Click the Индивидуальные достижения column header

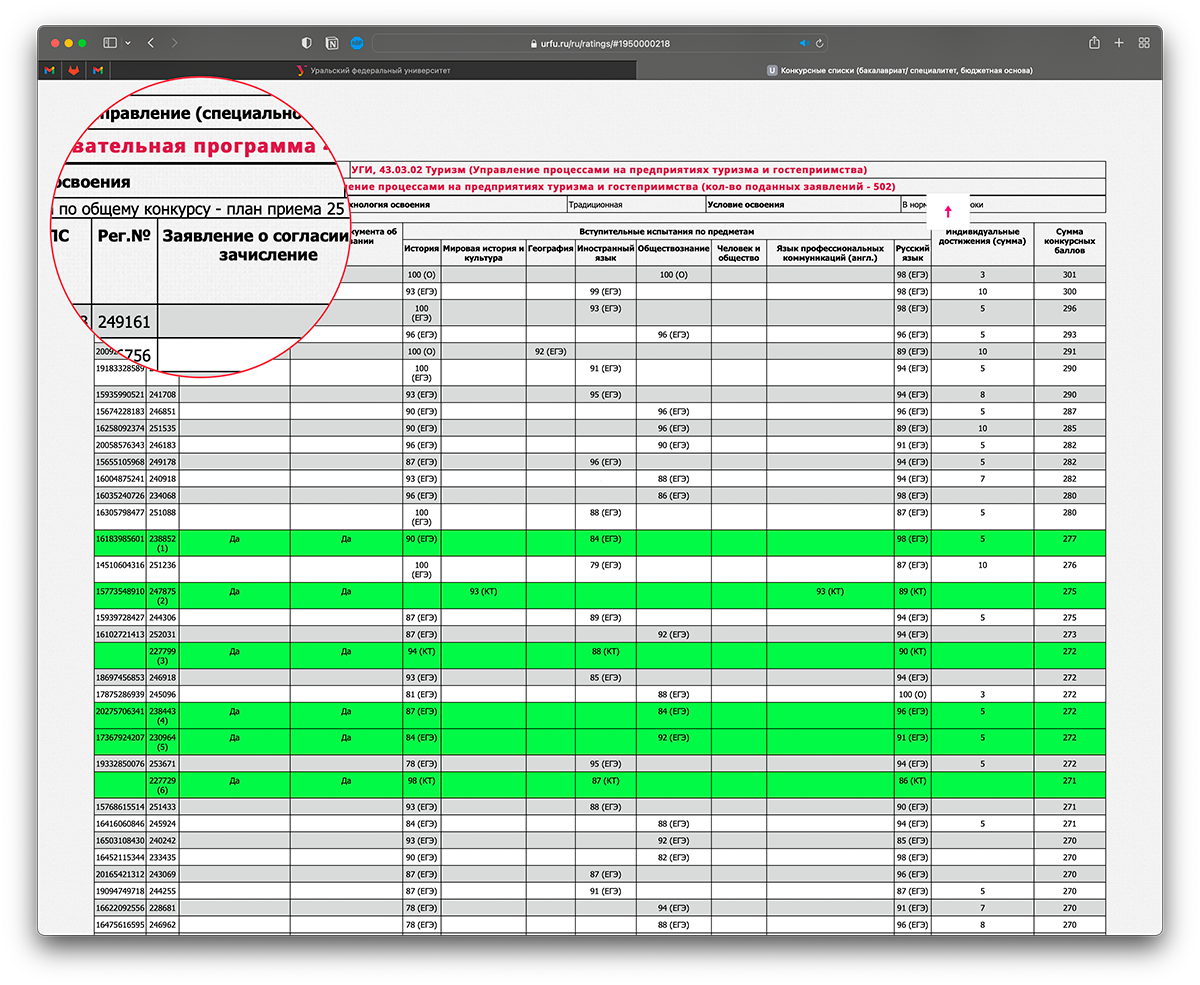[x=982, y=242]
